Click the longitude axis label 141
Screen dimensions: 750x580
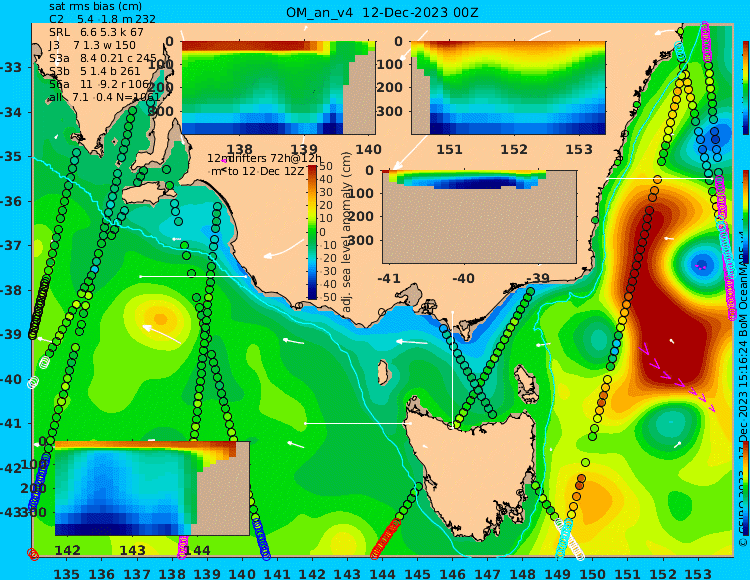click(277, 573)
